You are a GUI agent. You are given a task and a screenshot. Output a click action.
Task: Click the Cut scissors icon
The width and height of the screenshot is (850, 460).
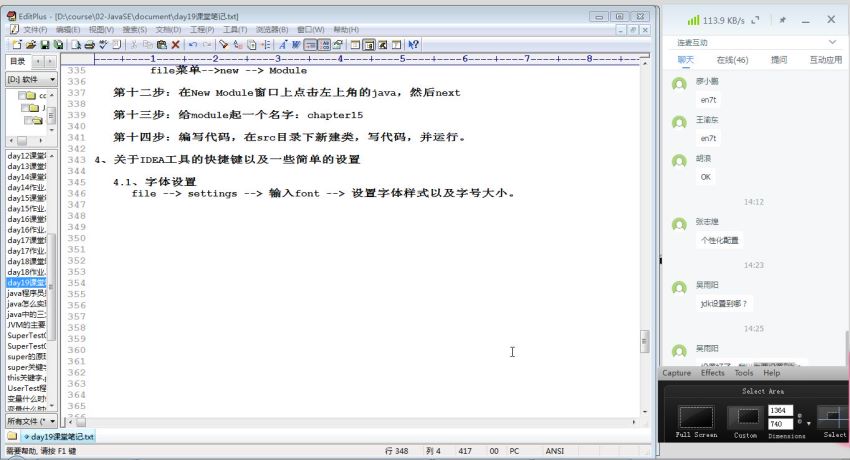133,45
